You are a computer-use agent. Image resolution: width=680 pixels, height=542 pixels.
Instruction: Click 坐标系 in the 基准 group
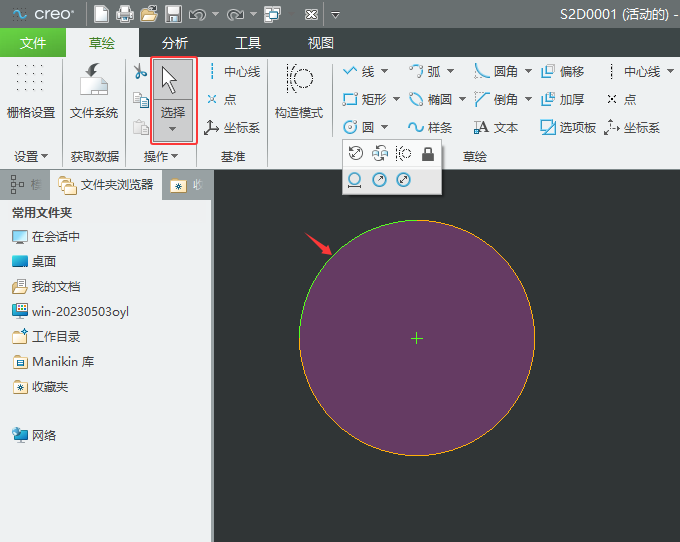pyautogui.click(x=232, y=127)
